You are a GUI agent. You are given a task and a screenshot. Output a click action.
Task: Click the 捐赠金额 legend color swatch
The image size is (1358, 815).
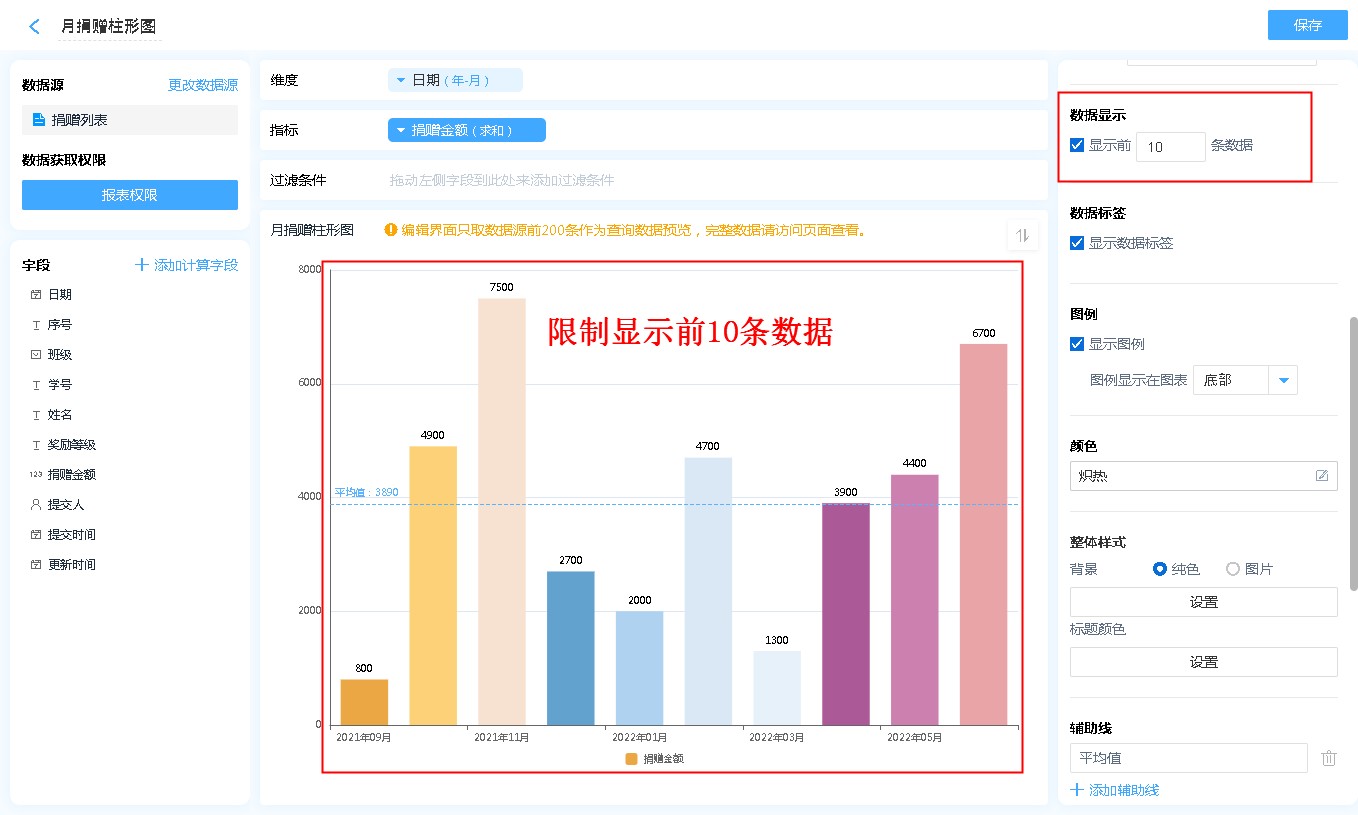point(631,759)
